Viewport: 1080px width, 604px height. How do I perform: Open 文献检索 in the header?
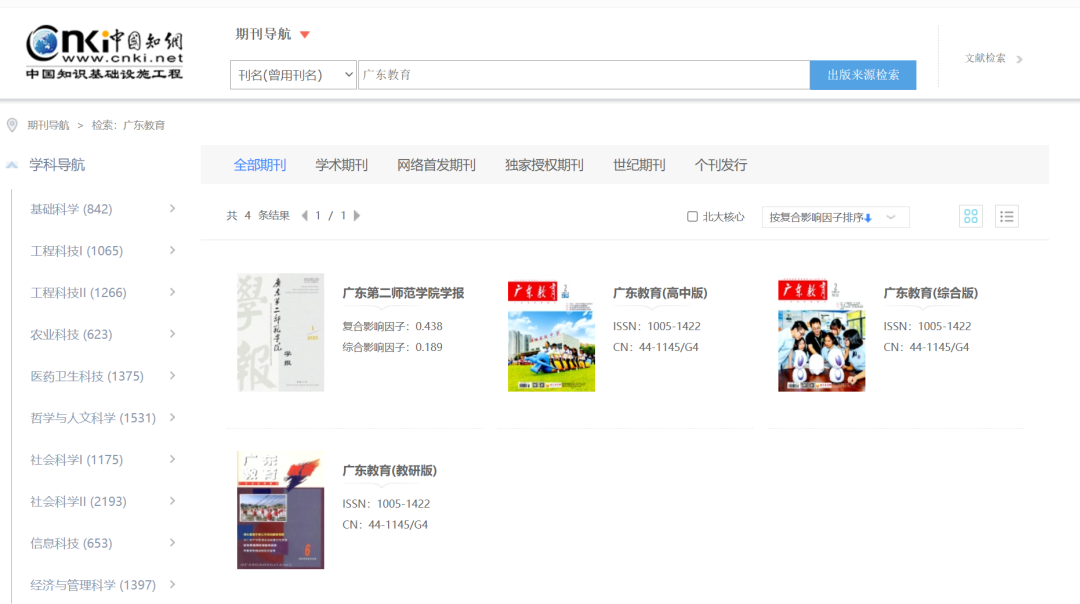[985, 58]
